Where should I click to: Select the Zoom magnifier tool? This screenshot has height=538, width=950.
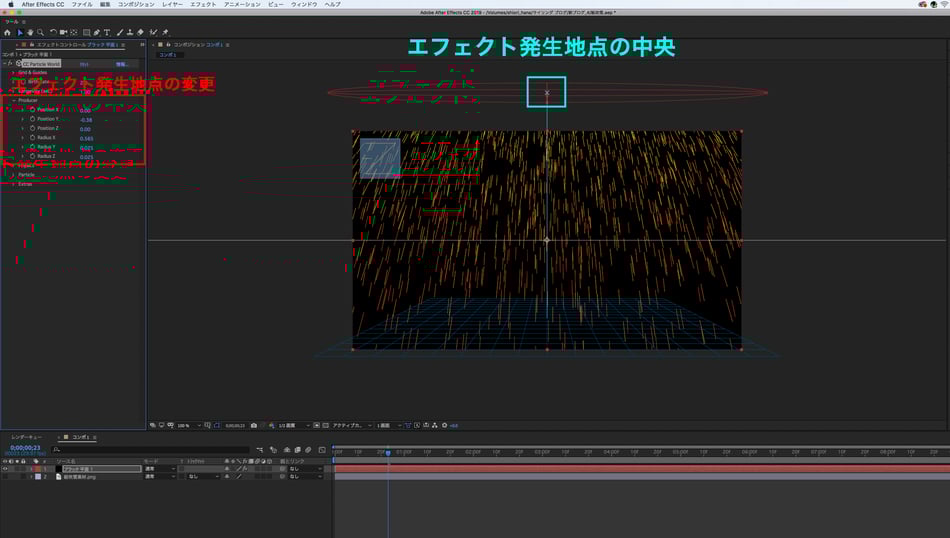[x=40, y=32]
